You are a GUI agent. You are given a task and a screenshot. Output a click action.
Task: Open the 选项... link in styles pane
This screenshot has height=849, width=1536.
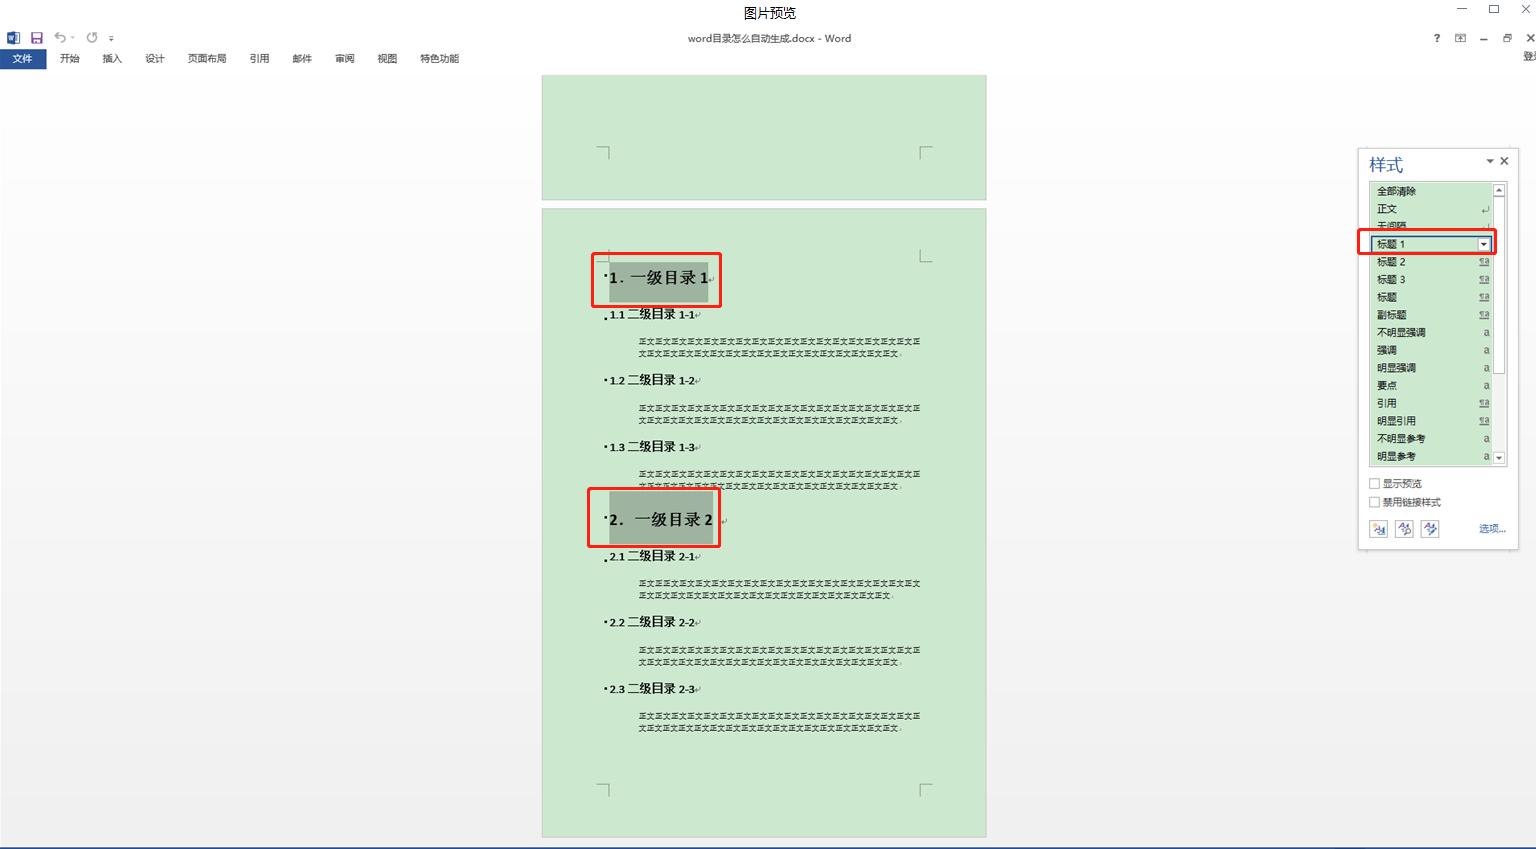click(x=1492, y=529)
